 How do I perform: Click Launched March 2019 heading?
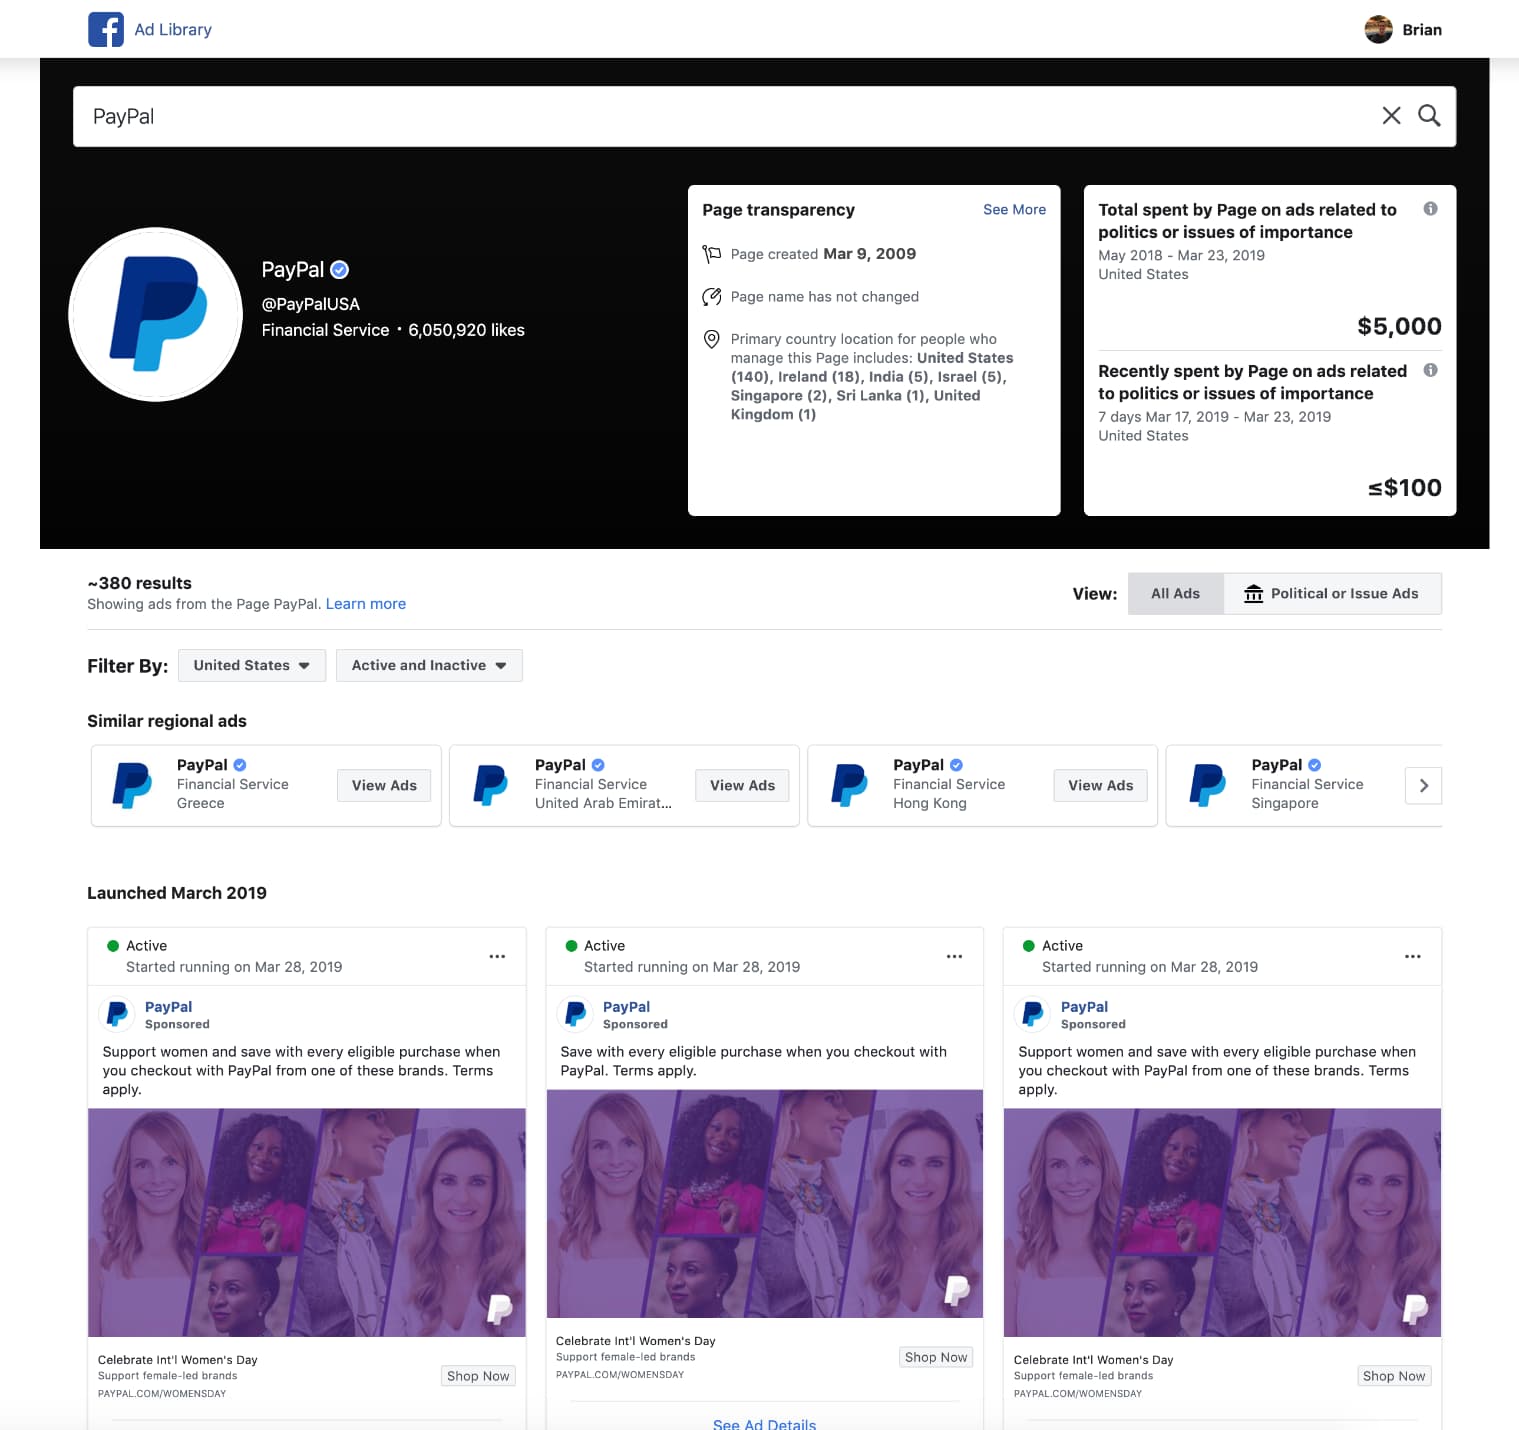(177, 893)
